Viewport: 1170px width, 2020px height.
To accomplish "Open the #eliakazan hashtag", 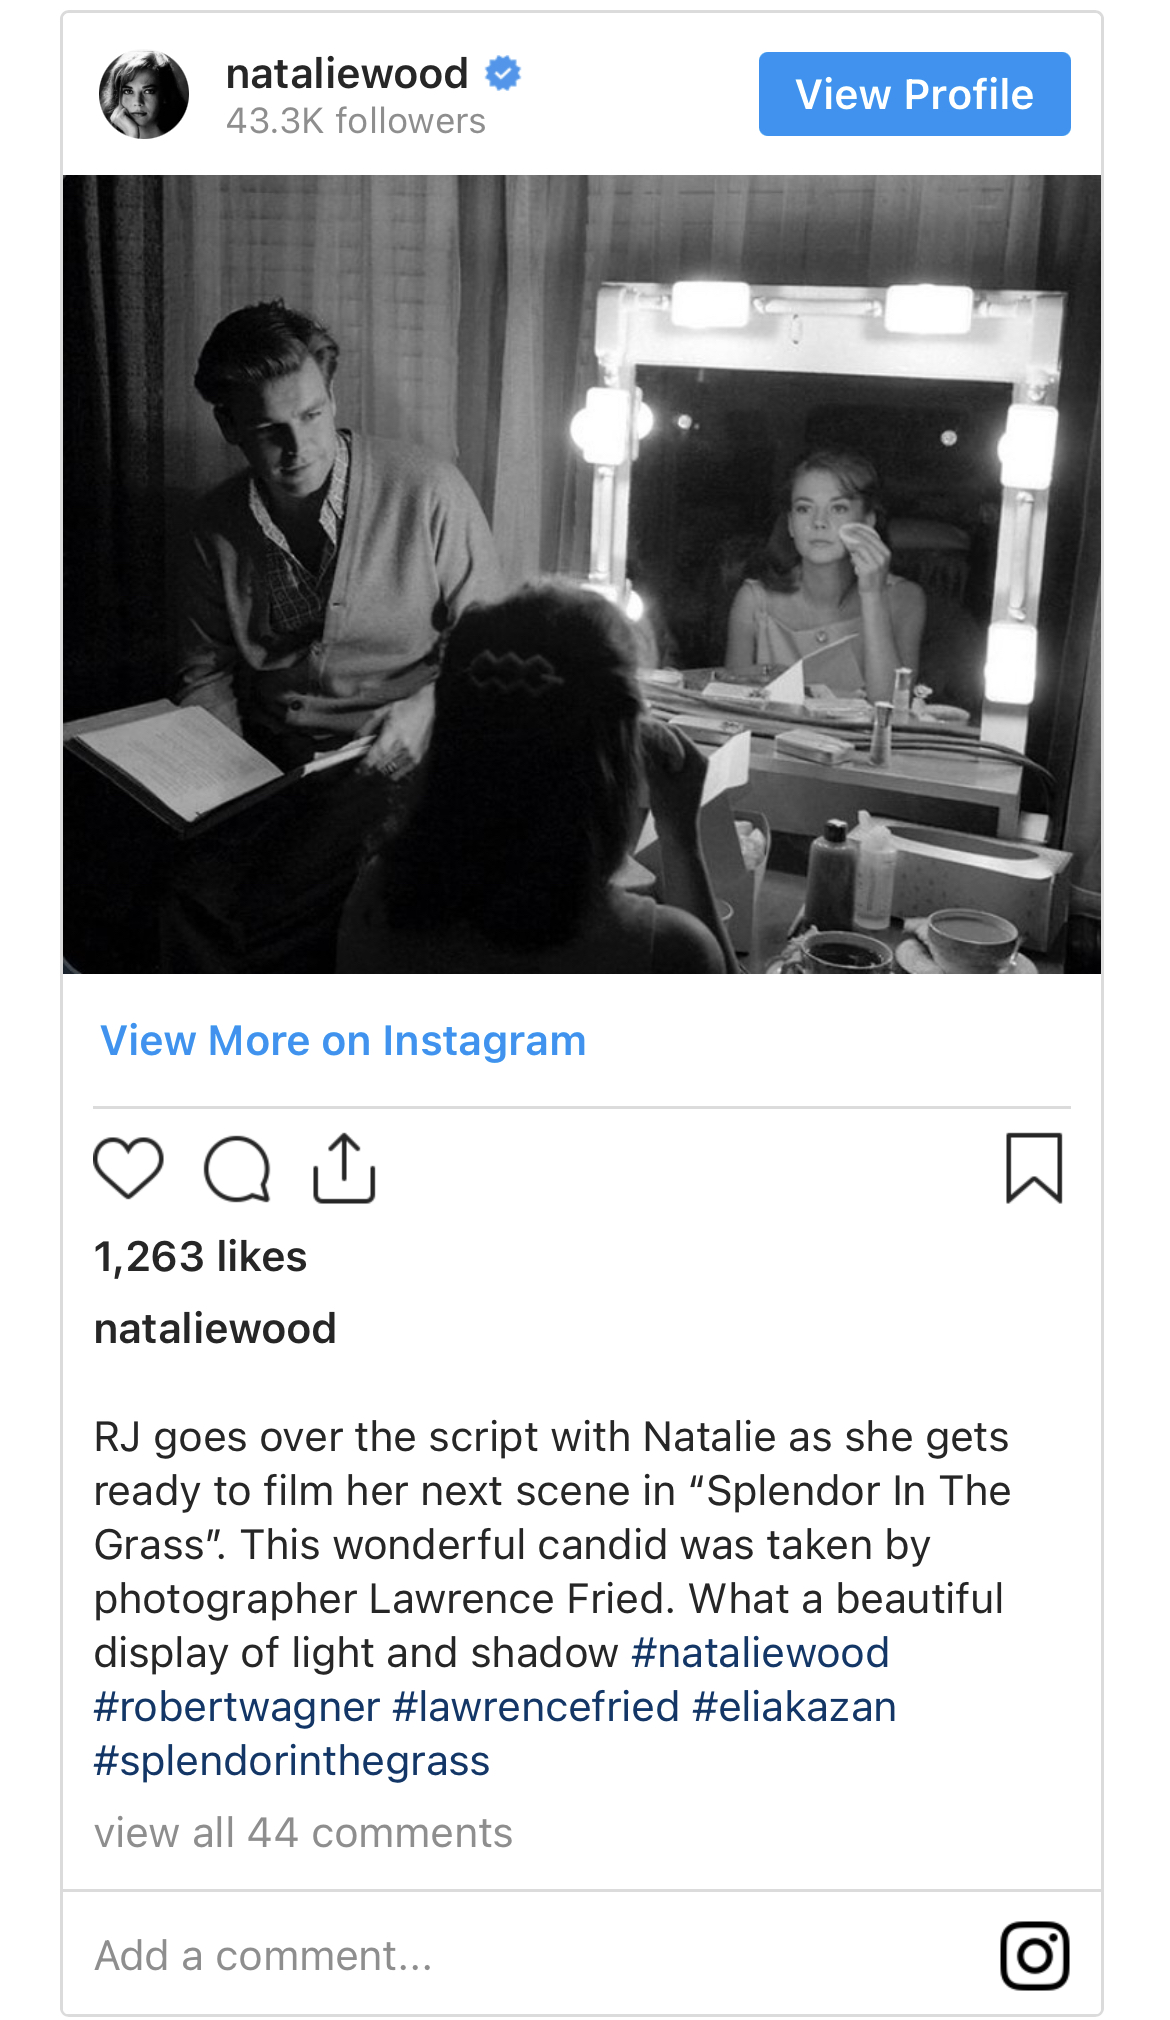I will point(794,1707).
